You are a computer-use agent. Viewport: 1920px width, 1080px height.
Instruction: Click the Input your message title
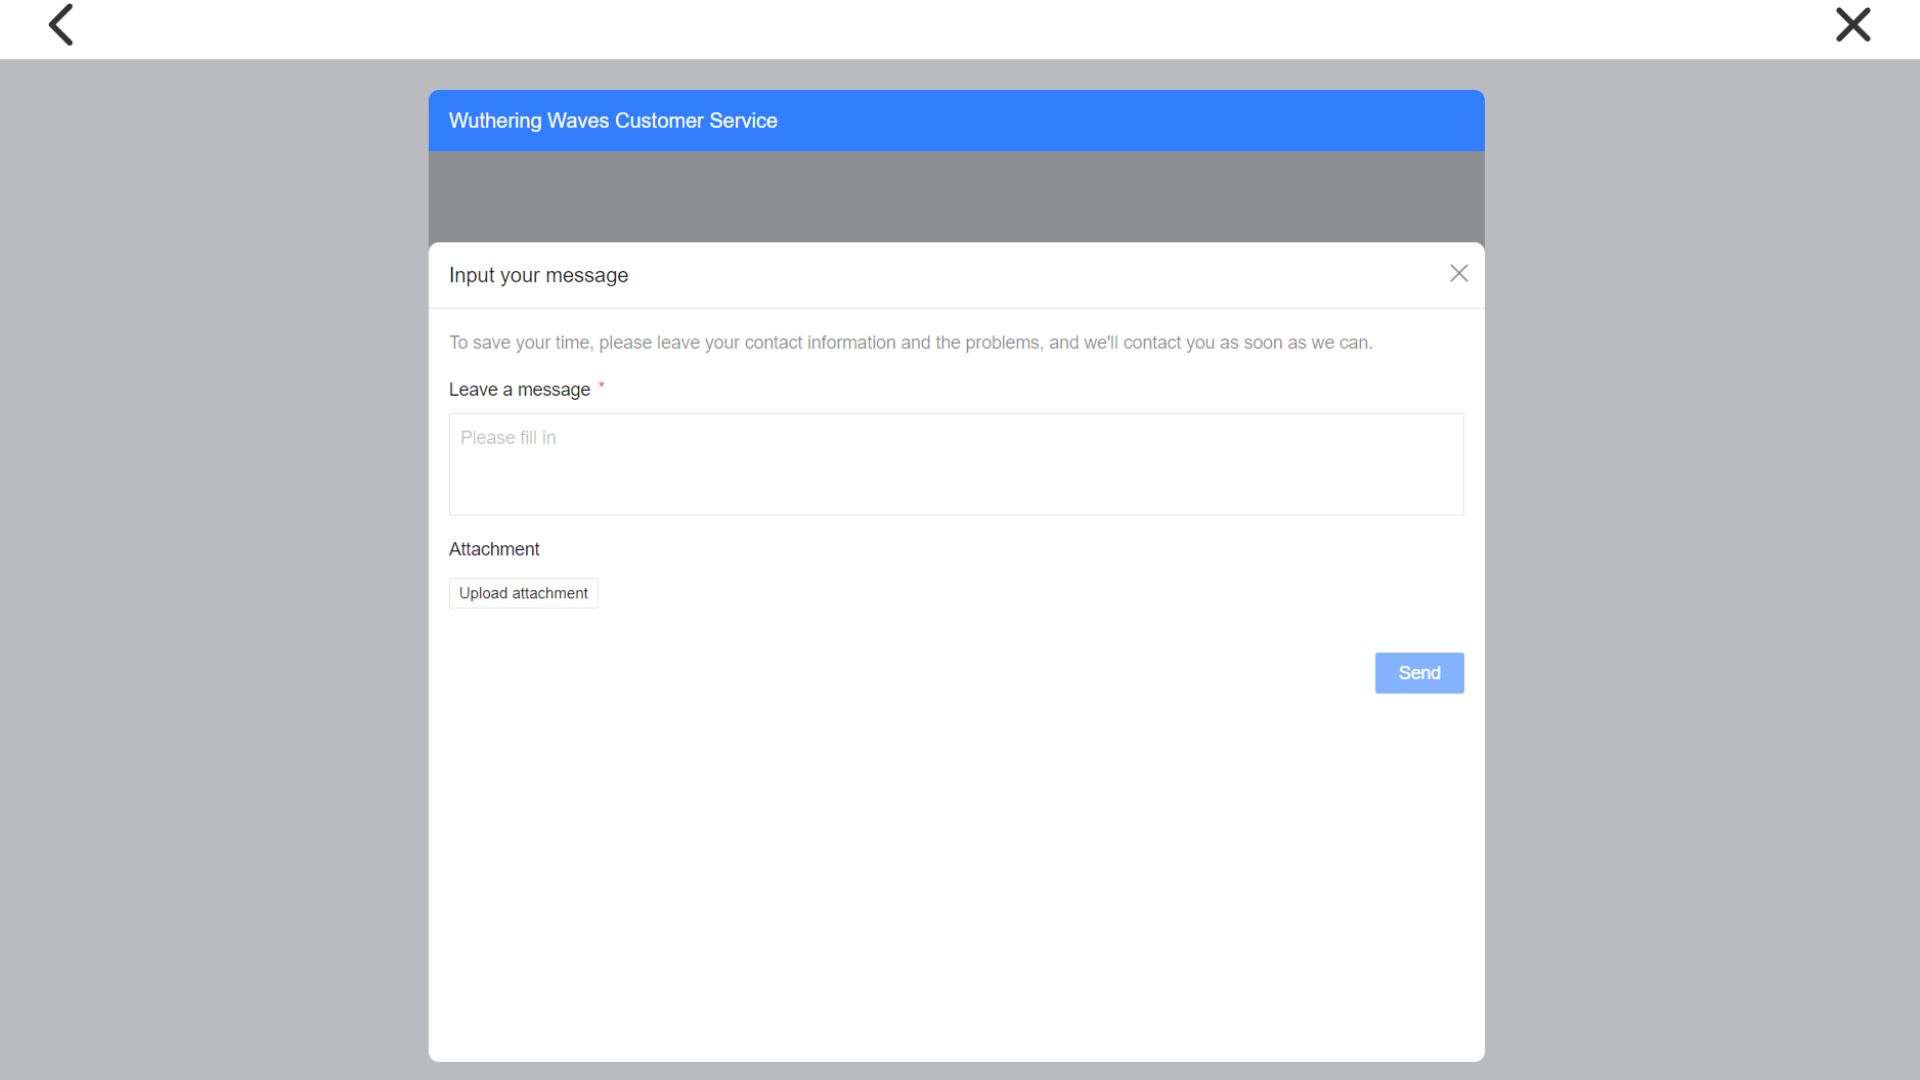click(538, 276)
